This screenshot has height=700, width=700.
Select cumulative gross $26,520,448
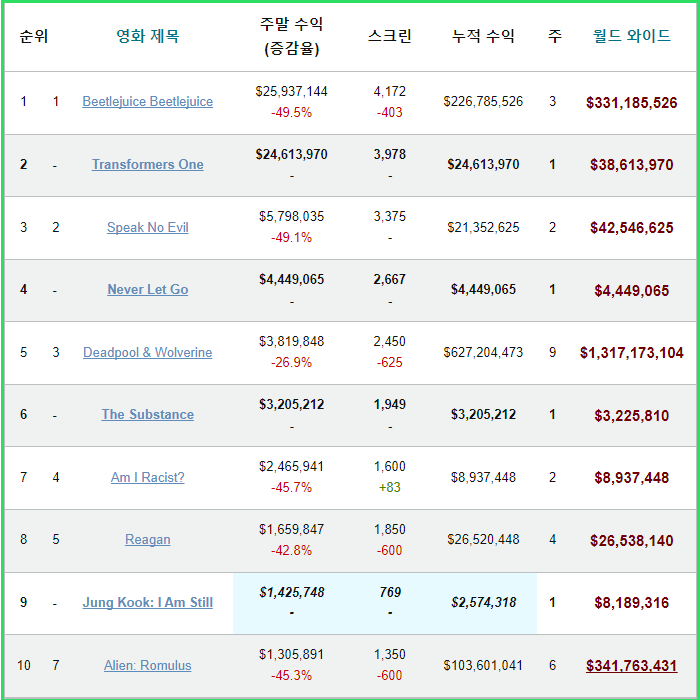click(483, 539)
